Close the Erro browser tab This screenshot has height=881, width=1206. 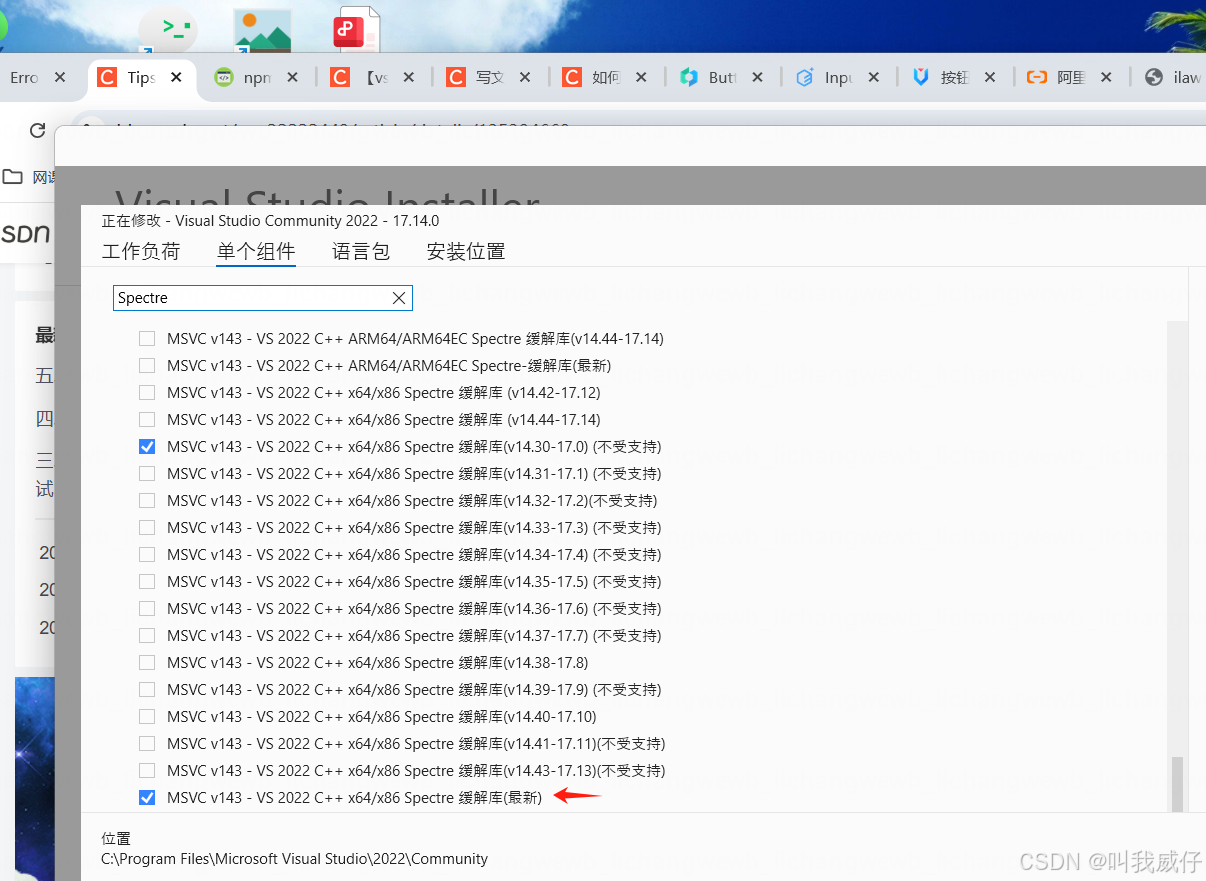60,77
